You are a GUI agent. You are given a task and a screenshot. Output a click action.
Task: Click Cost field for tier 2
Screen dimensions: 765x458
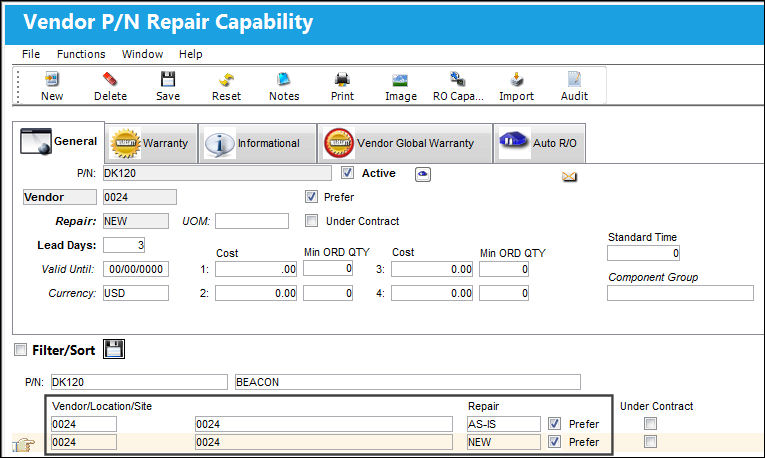(256, 293)
